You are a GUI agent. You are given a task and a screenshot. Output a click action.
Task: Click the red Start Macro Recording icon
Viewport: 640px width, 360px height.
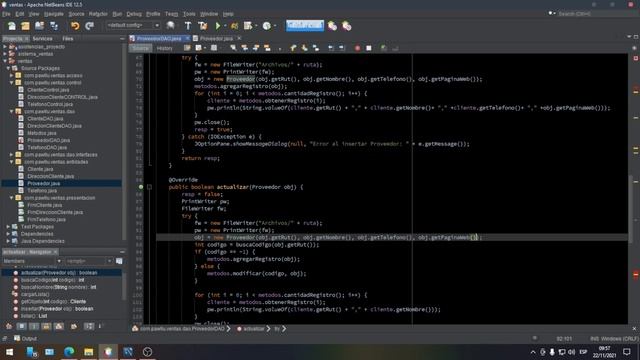[x=358, y=48]
